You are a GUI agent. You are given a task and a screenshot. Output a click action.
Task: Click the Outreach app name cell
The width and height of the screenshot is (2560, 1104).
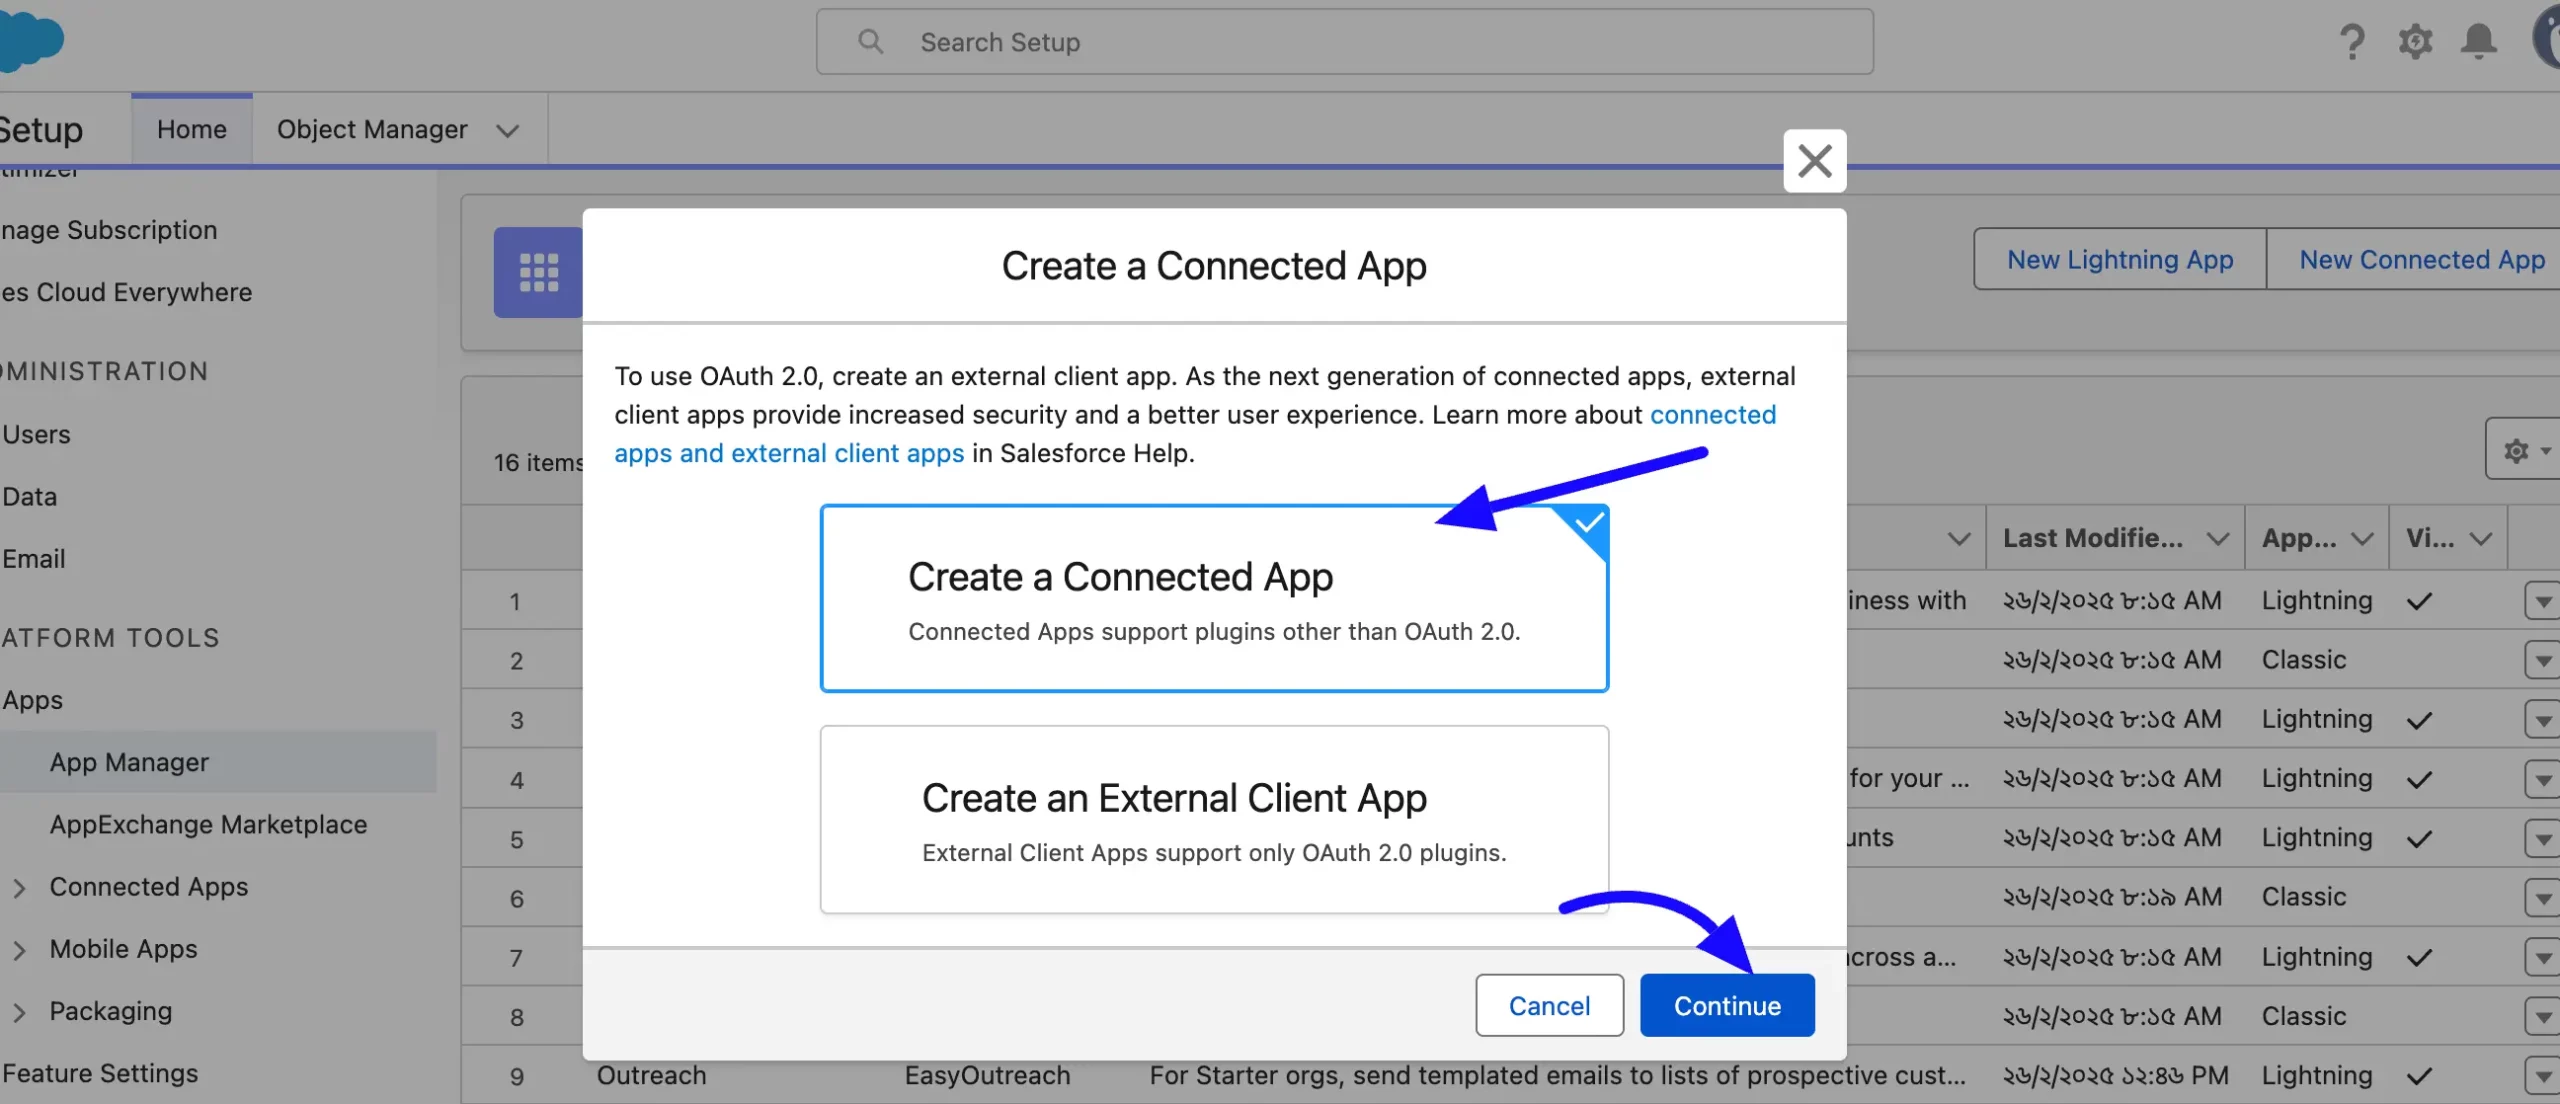(651, 1075)
